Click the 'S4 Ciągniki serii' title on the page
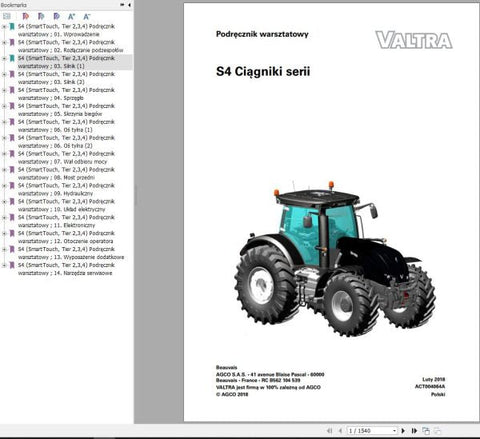The width and height of the screenshot is (480, 439). coord(263,72)
